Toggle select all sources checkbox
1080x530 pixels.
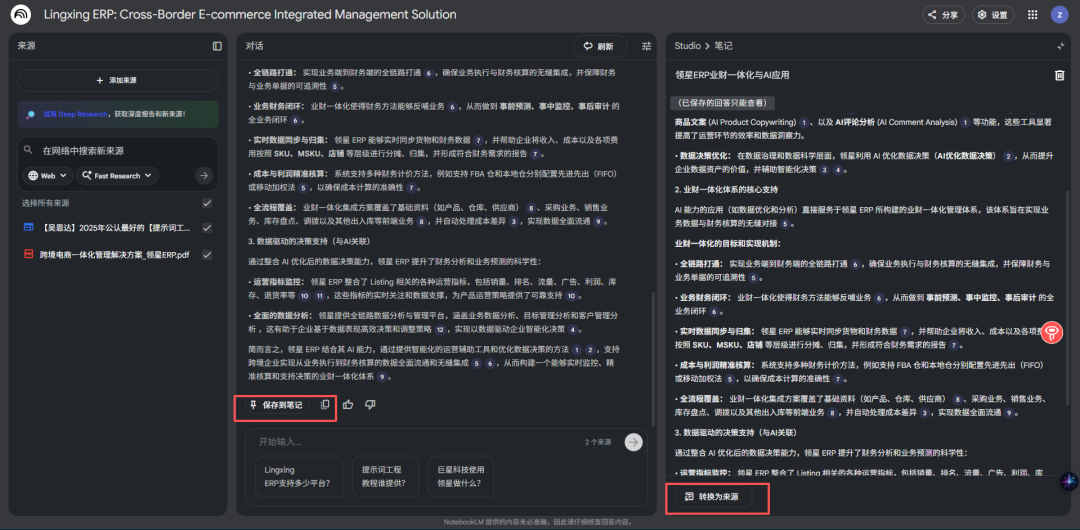[x=207, y=203]
